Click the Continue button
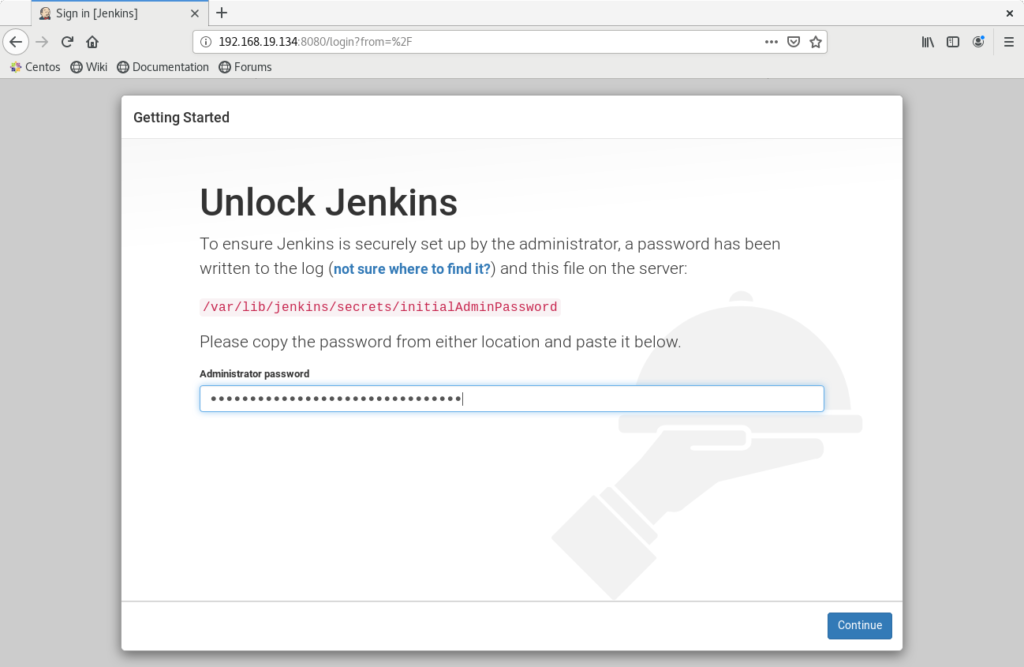This screenshot has height=667, width=1024. point(859,625)
